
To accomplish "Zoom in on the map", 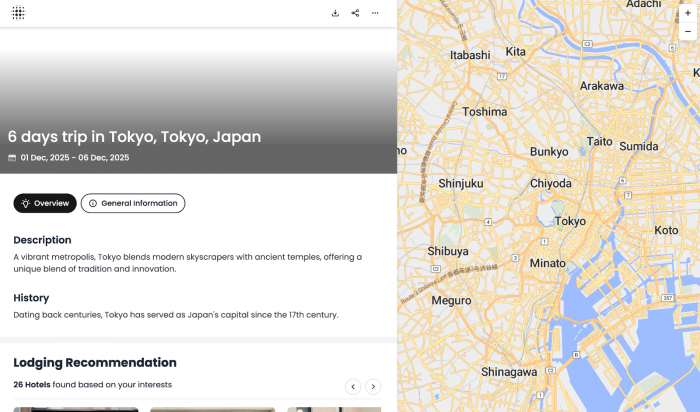I will click(x=687, y=13).
